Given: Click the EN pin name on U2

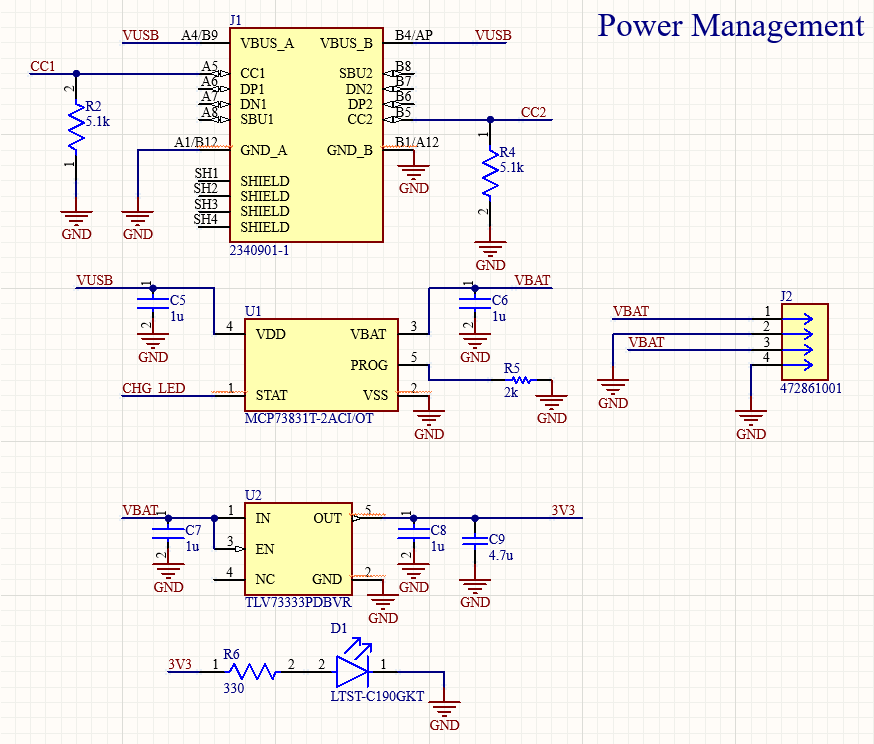Looking at the screenshot, I should (265, 549).
